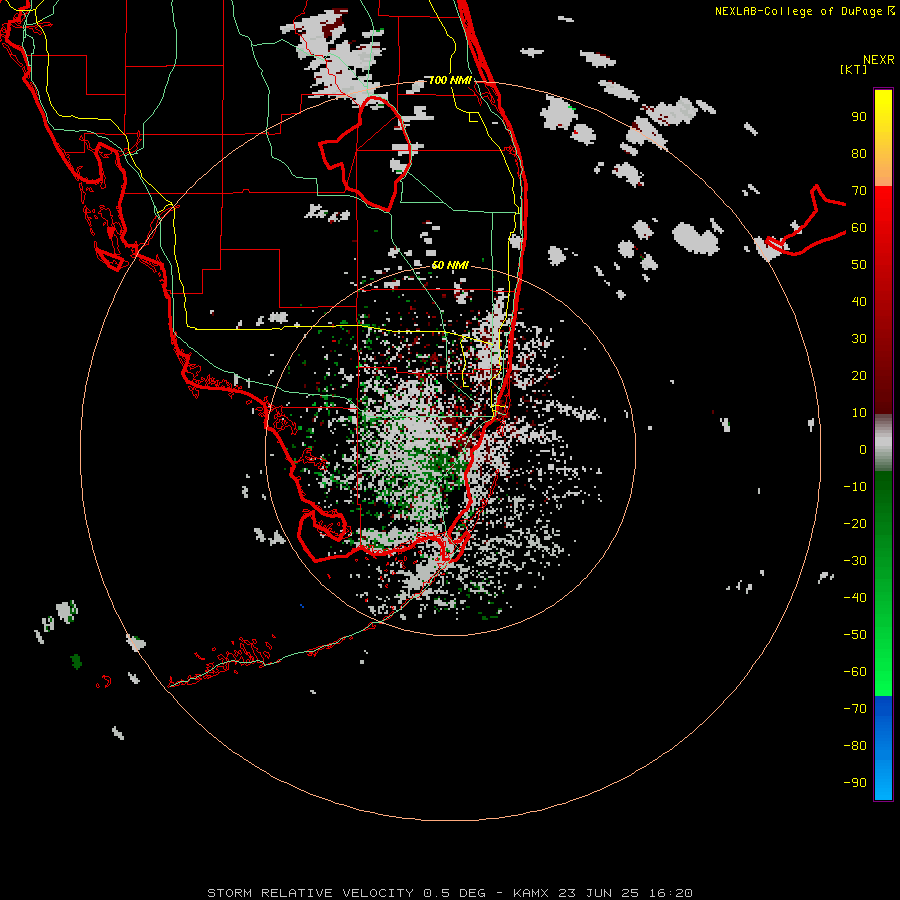900x900 pixels.
Task: Select the 10 value on velocity scale
Action: coord(859,413)
